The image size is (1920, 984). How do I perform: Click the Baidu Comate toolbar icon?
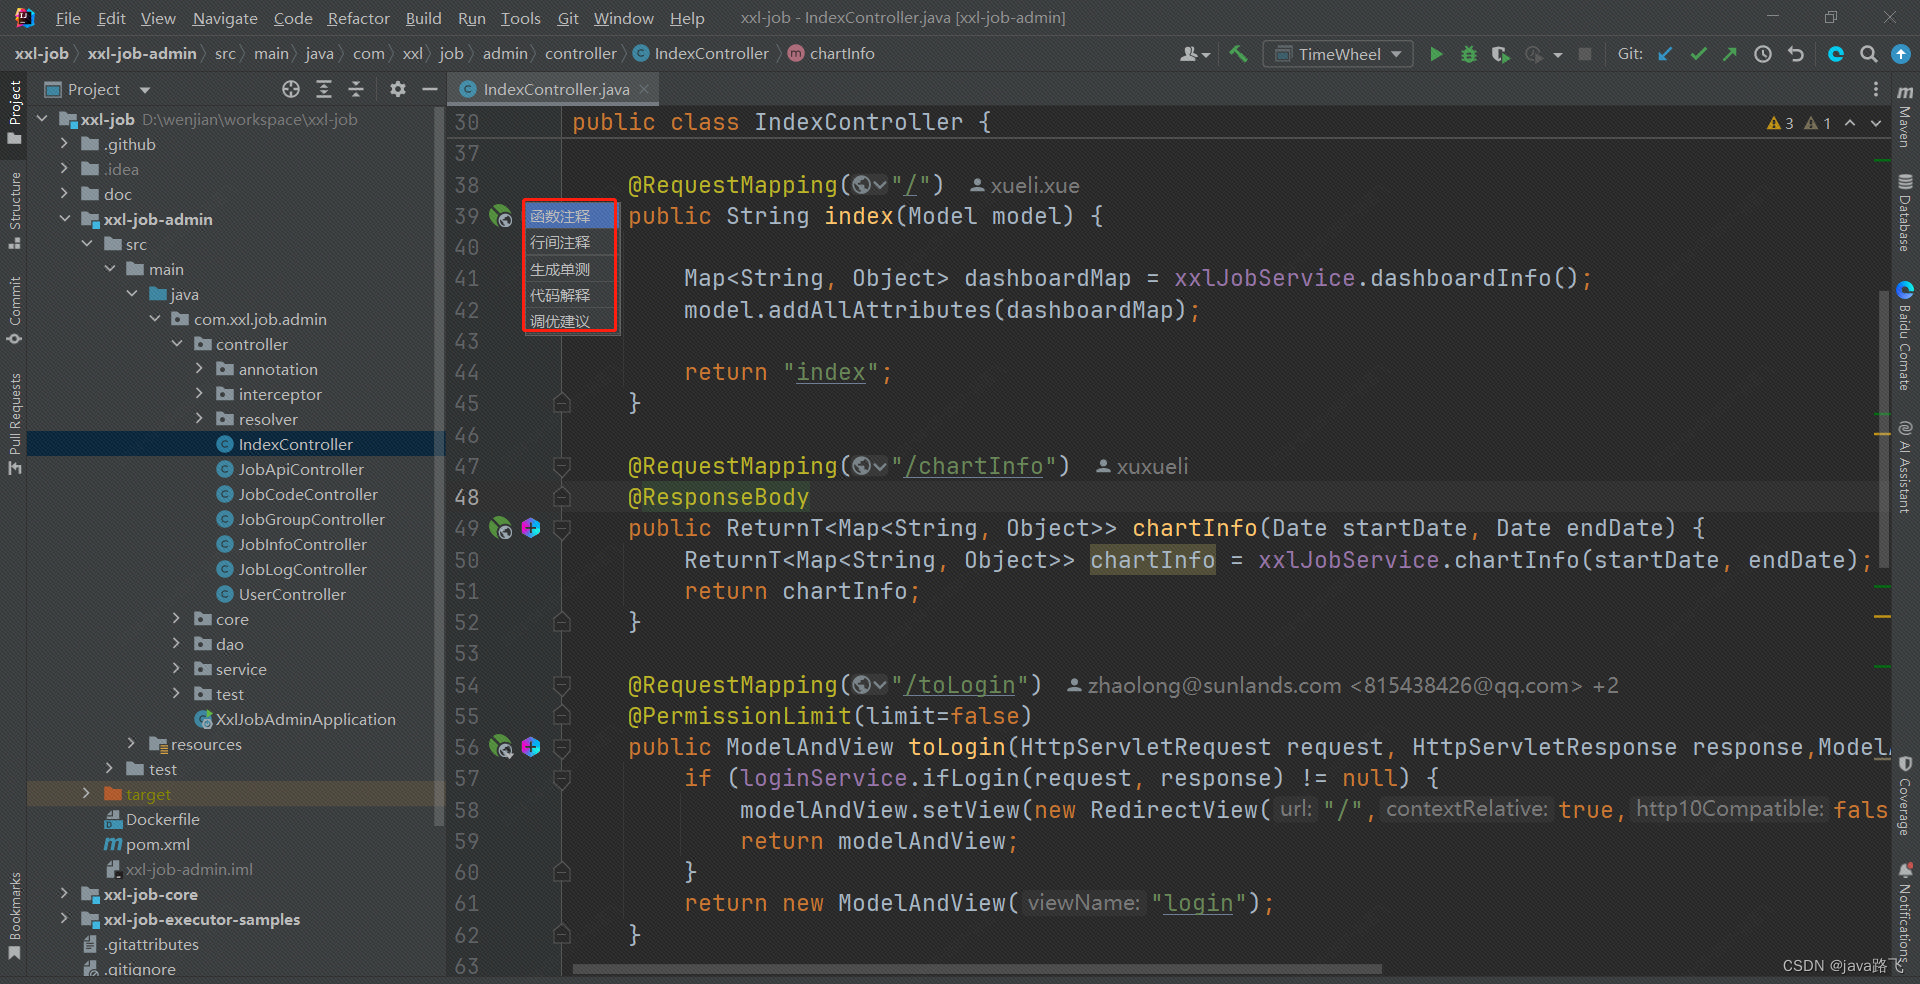coord(1836,54)
